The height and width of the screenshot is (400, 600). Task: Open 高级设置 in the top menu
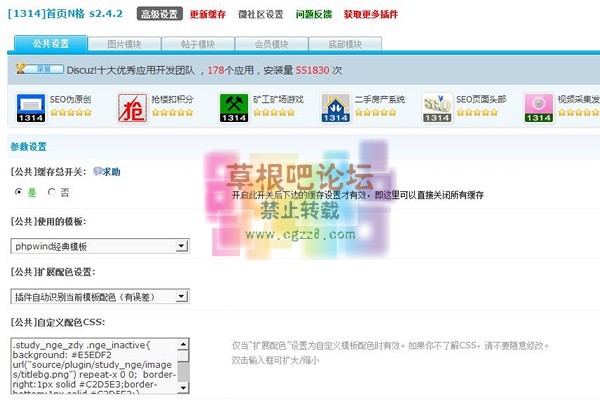(x=160, y=14)
